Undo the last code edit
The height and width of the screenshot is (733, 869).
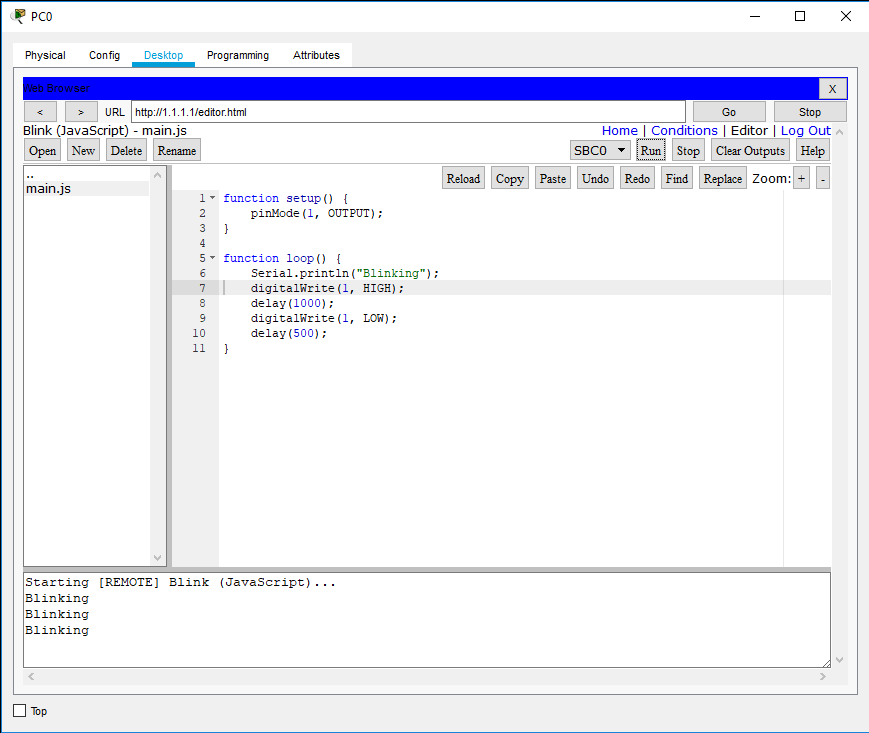[595, 177]
